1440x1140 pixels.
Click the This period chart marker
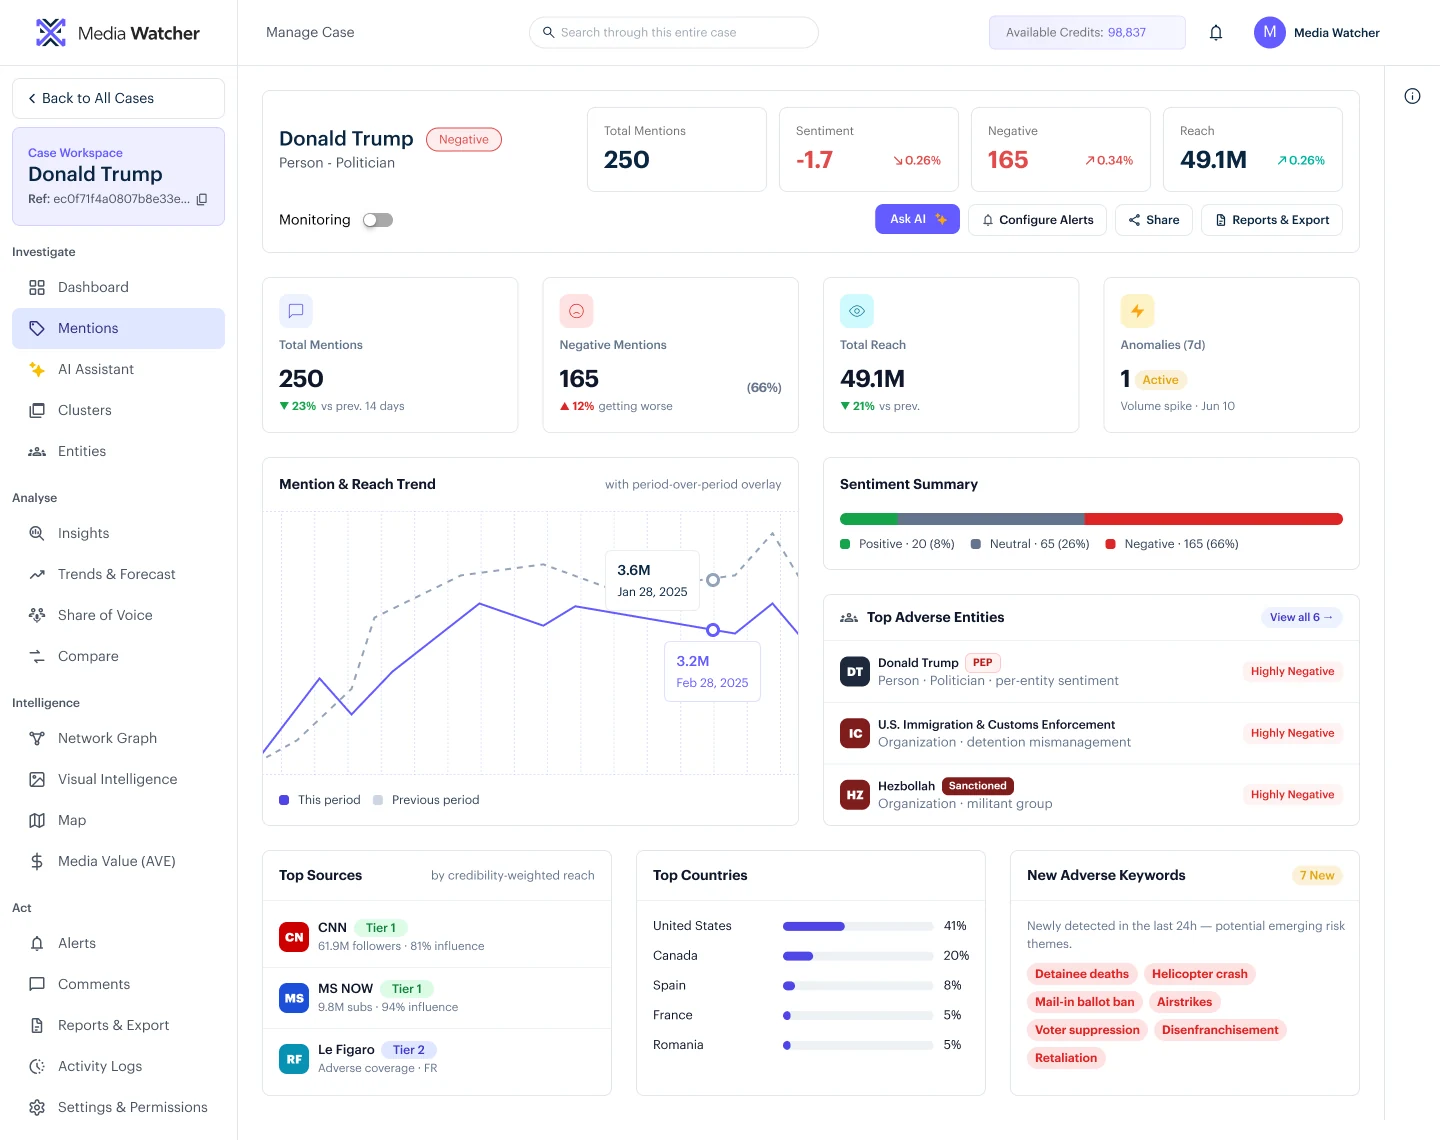coord(713,630)
